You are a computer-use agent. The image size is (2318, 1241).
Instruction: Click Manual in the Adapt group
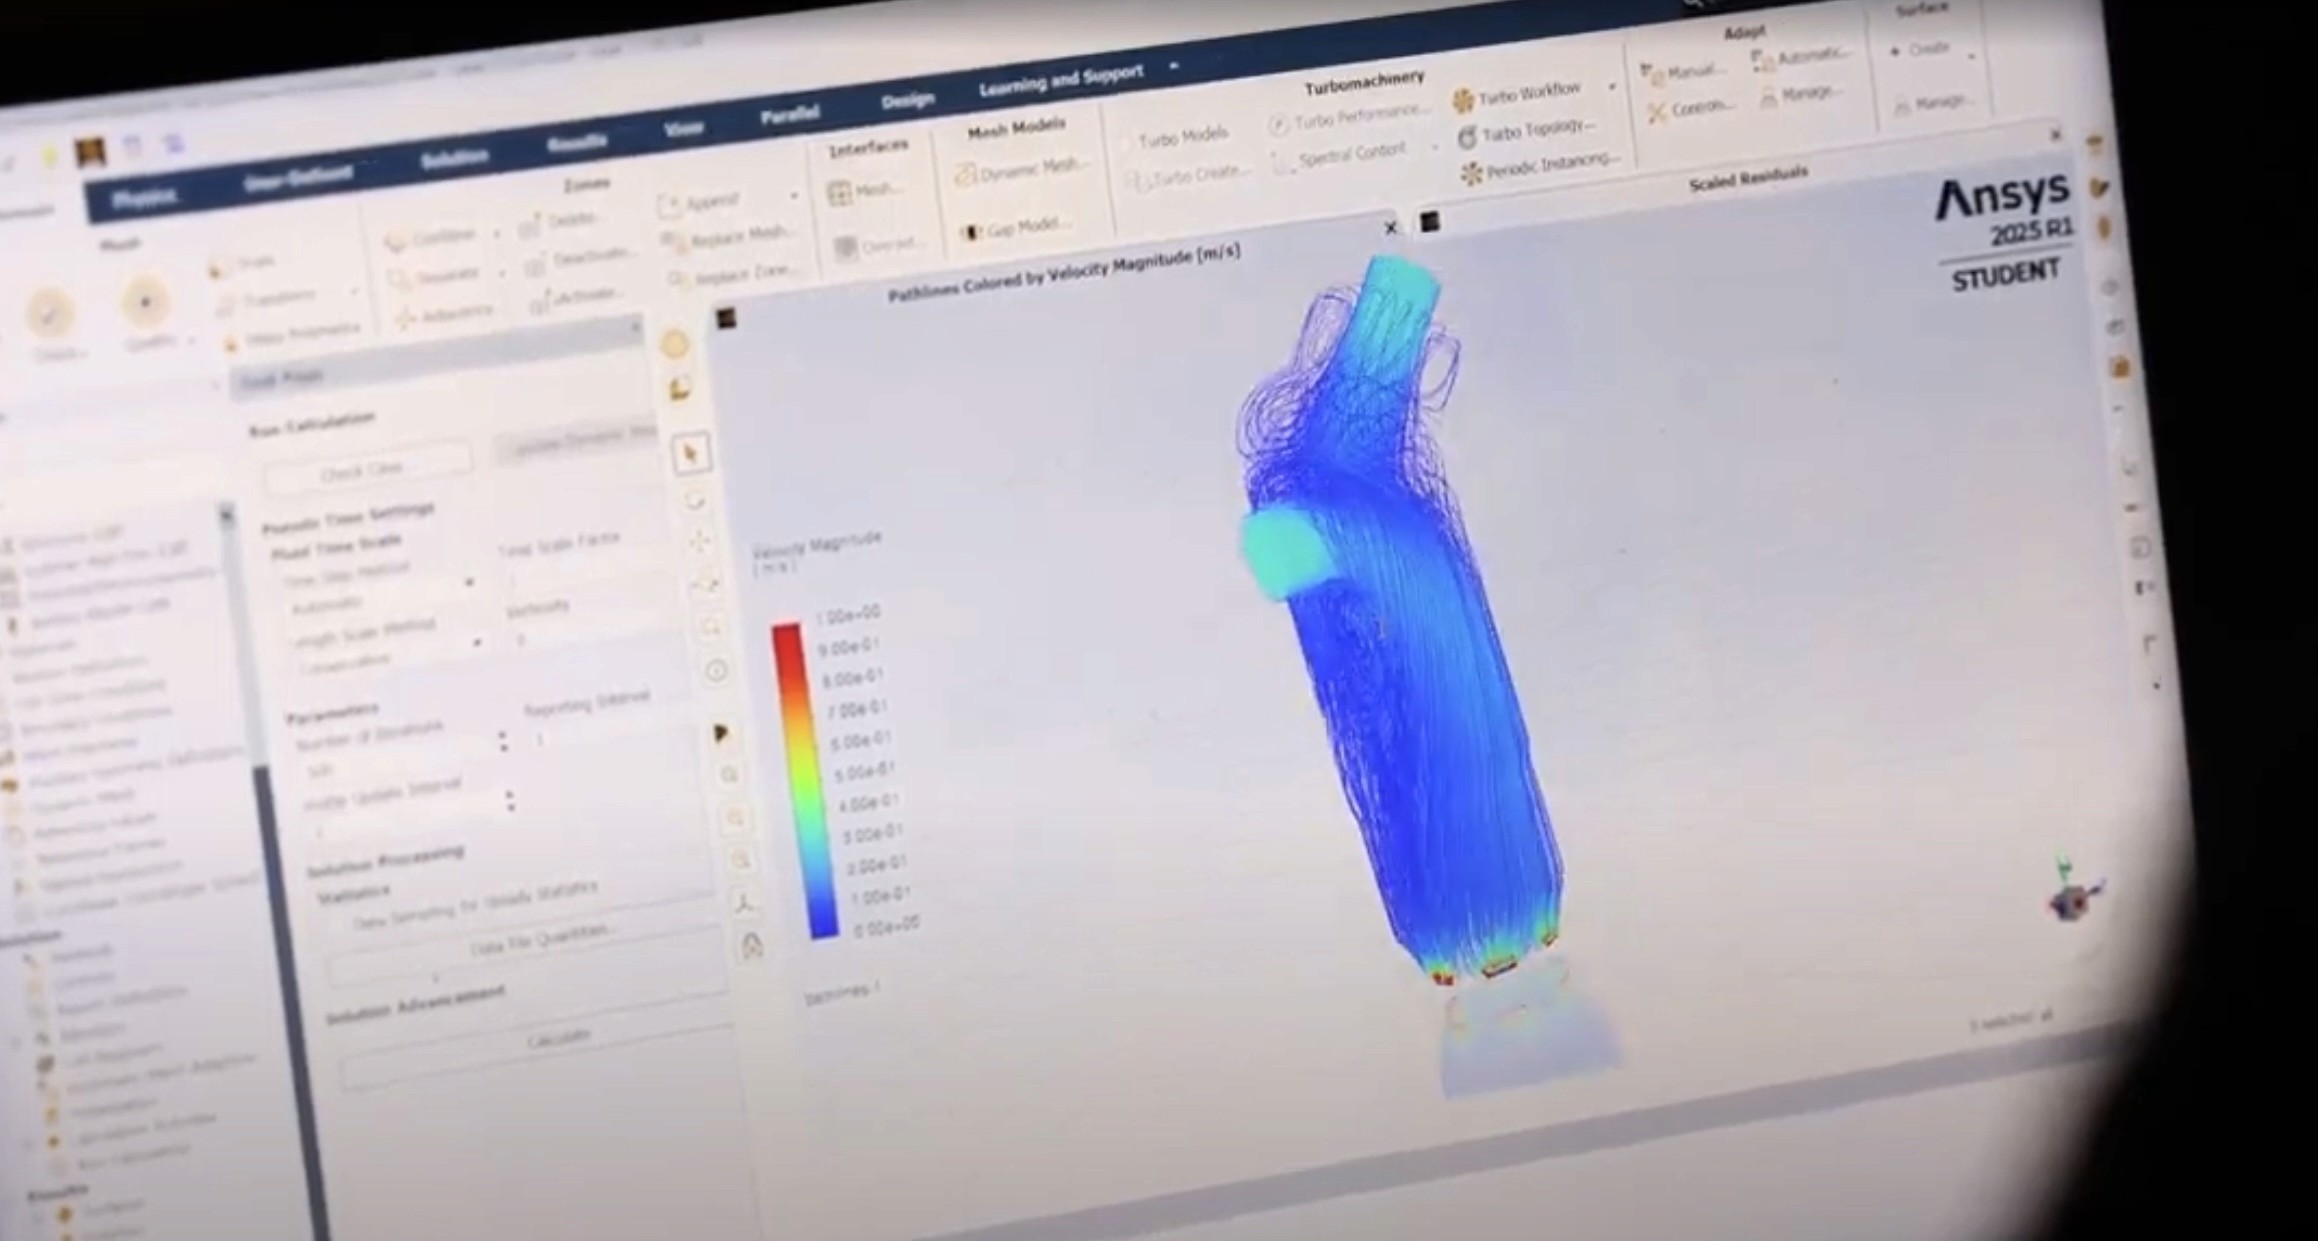pyautogui.click(x=1682, y=72)
